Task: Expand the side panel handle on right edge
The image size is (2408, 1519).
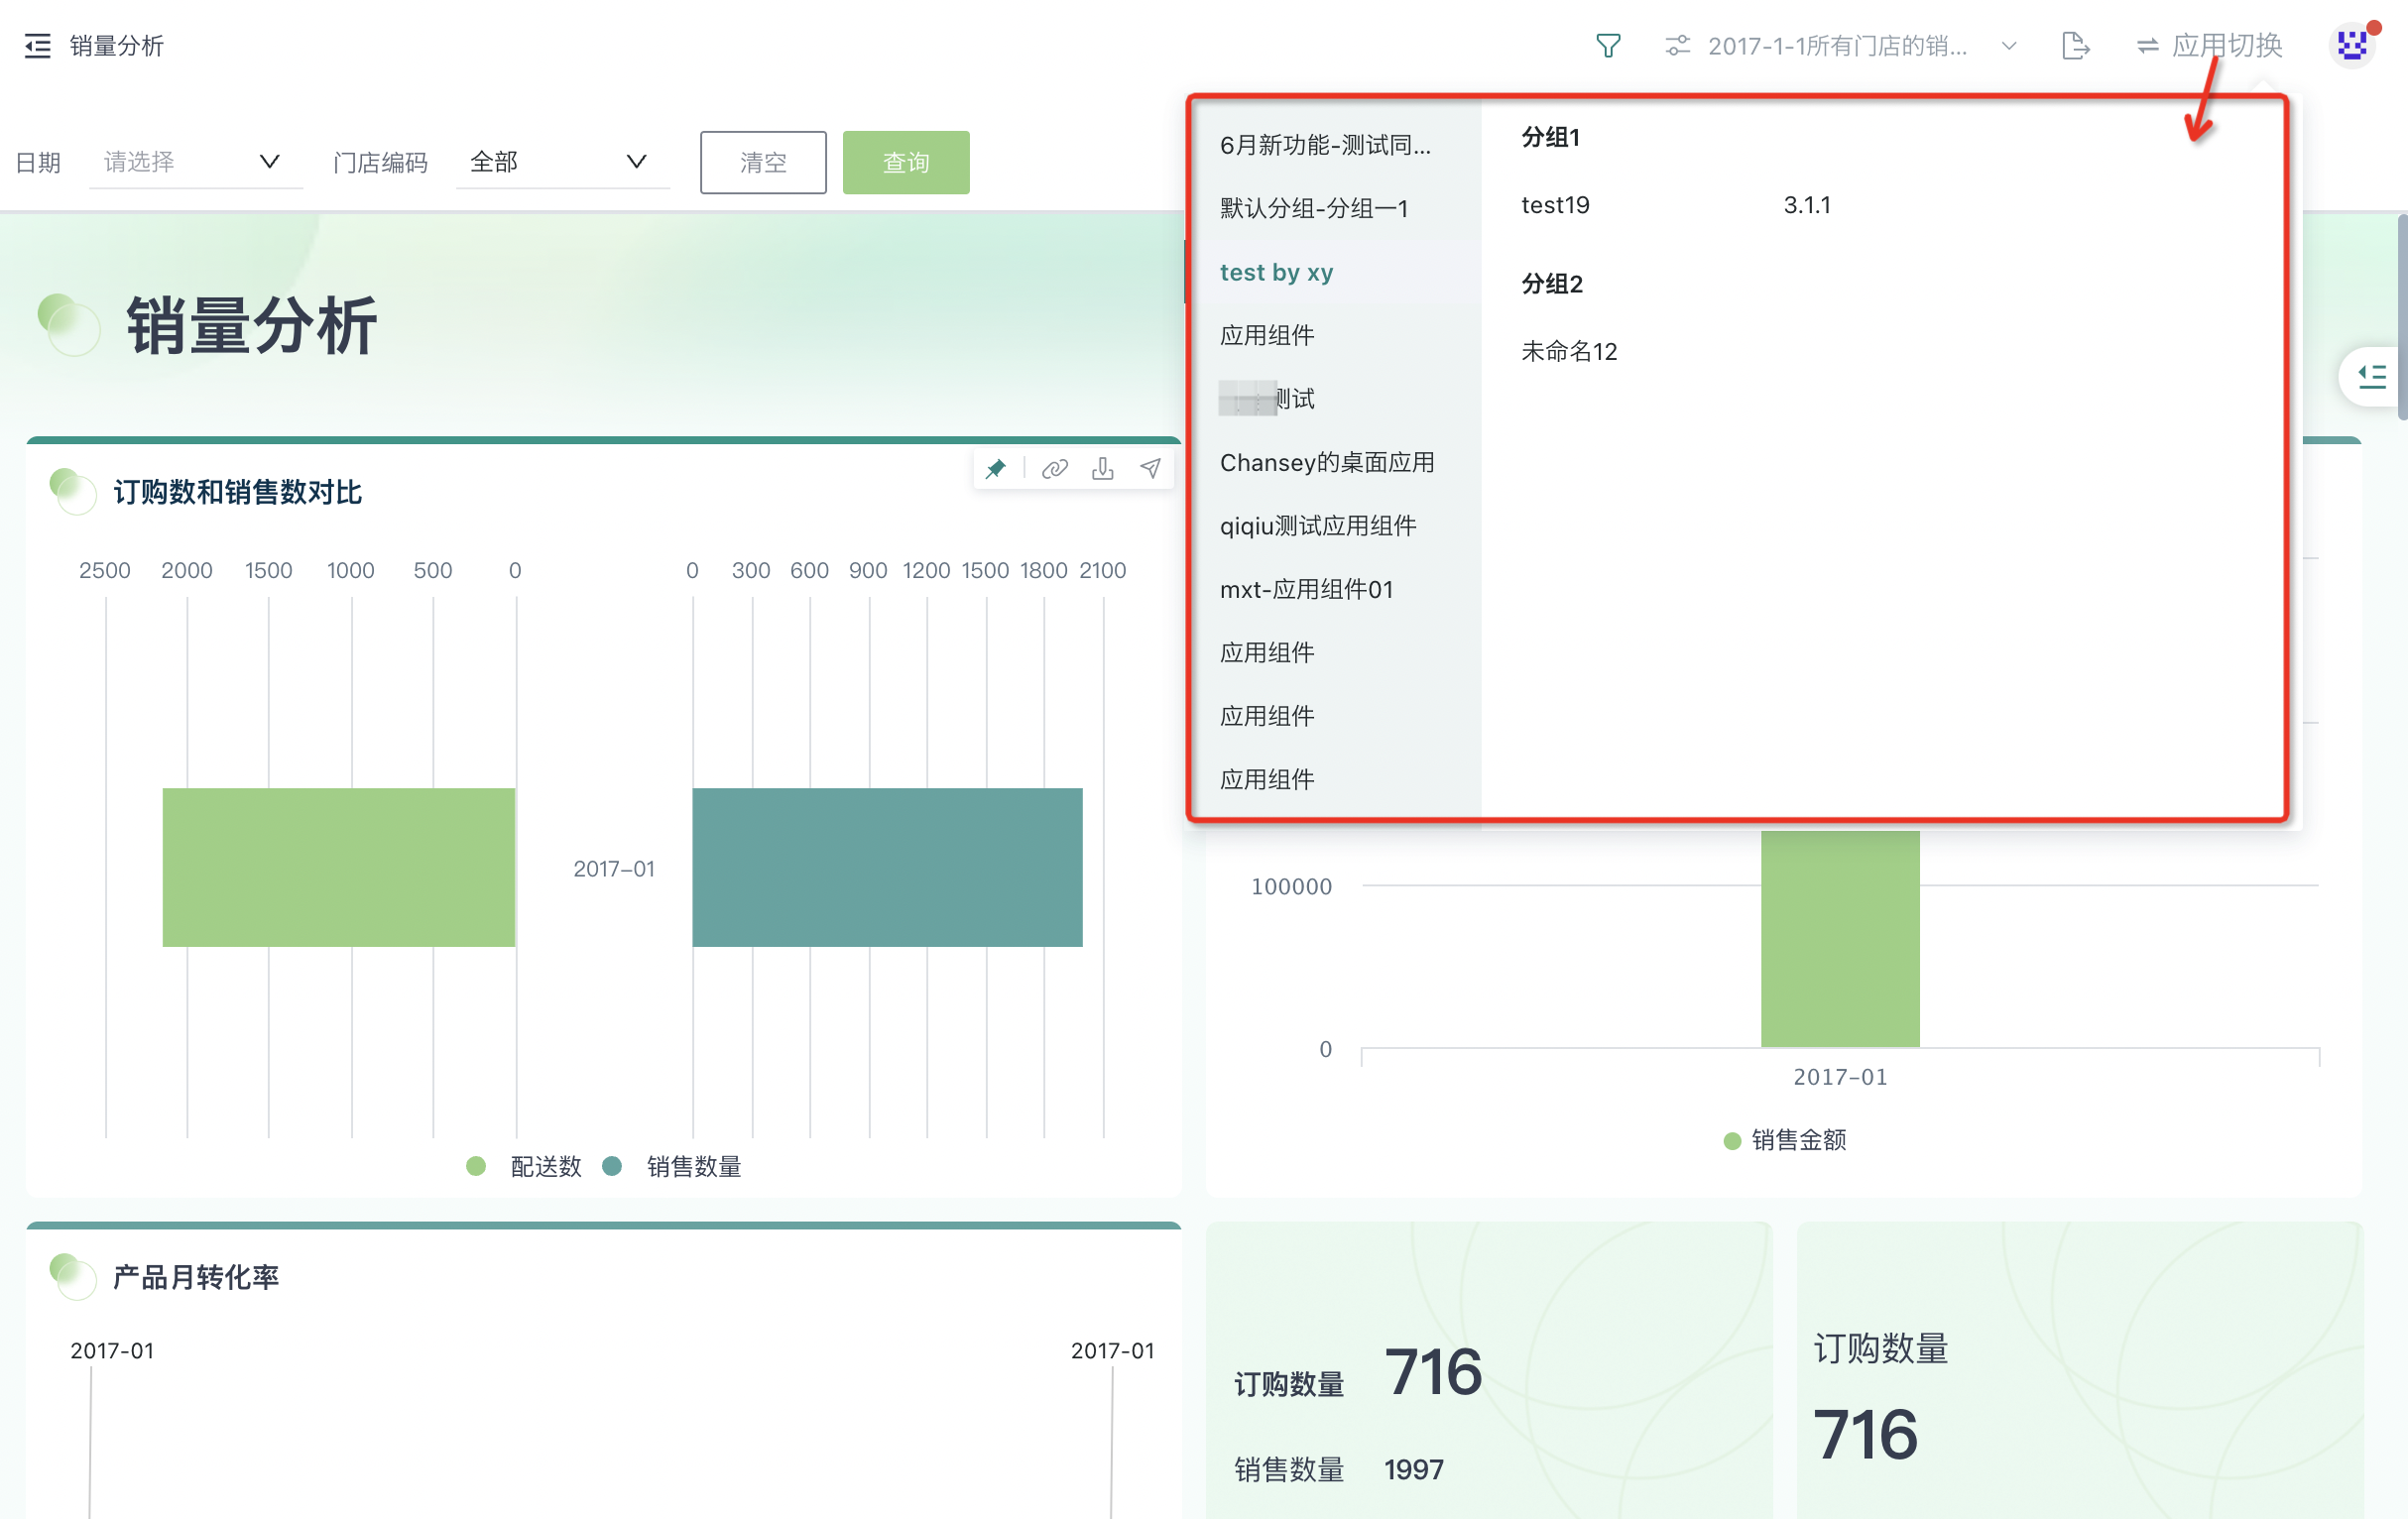Action: click(2371, 377)
